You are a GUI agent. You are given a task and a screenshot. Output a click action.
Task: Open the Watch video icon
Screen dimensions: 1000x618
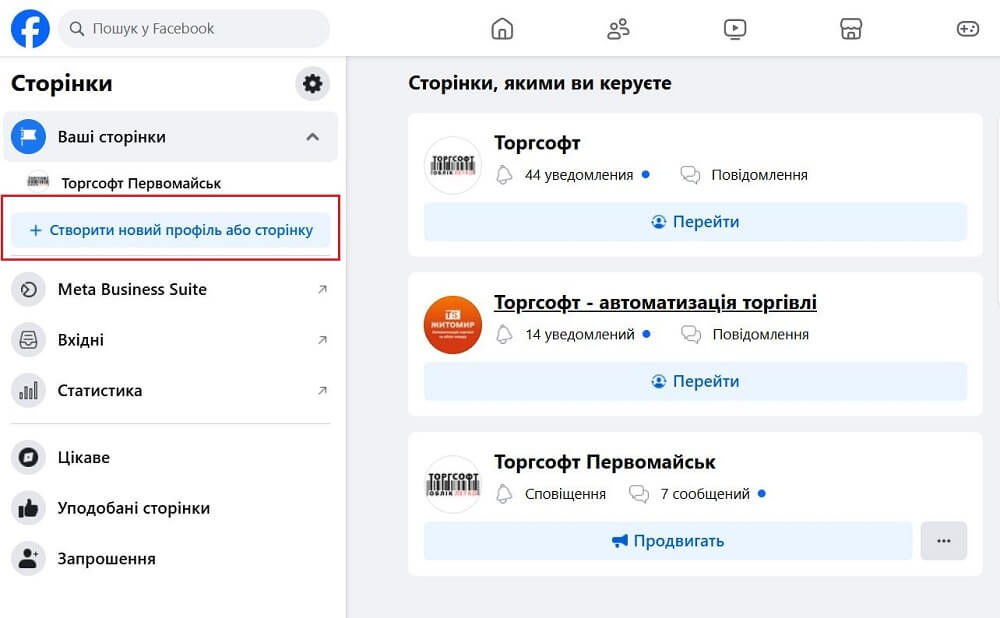click(735, 29)
